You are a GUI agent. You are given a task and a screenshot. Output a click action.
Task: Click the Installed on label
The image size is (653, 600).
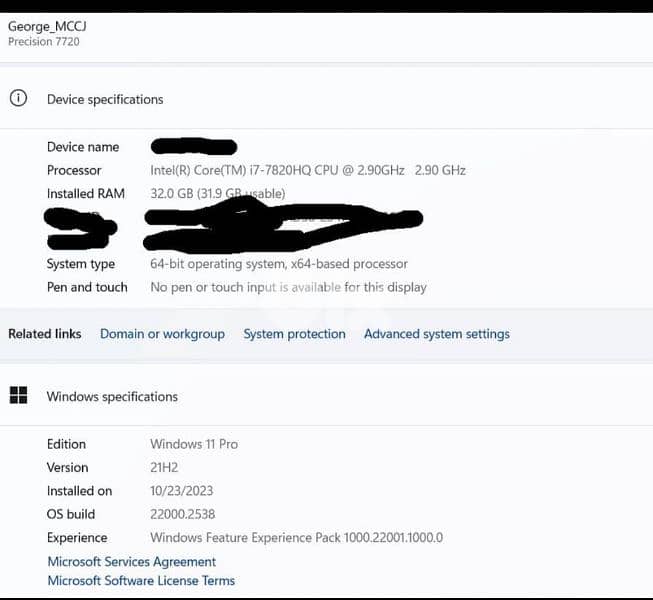click(80, 490)
